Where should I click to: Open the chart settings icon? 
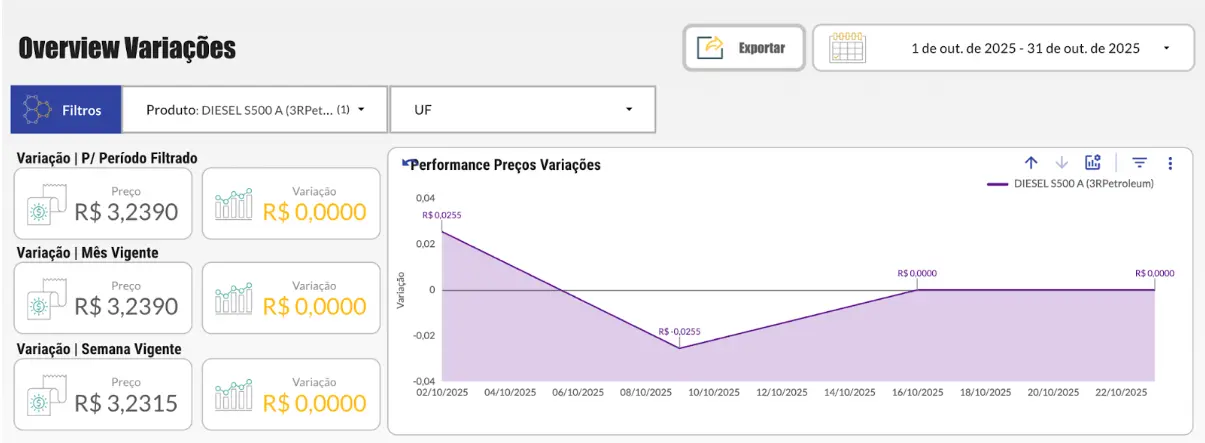pos(1093,163)
